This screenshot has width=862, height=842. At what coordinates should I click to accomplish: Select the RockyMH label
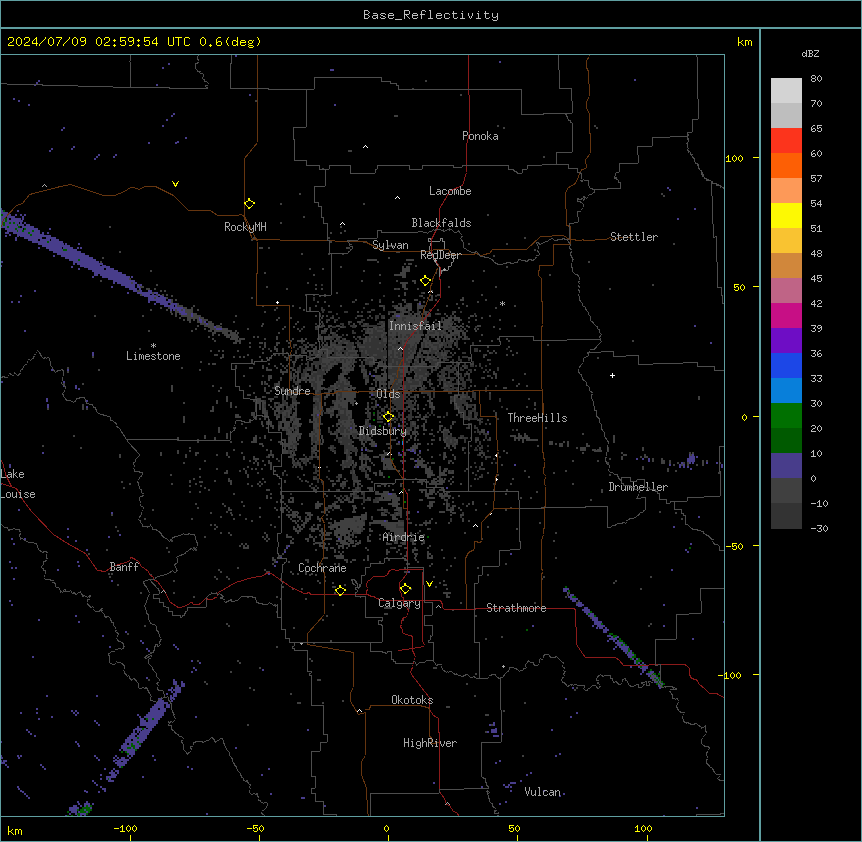click(x=245, y=226)
